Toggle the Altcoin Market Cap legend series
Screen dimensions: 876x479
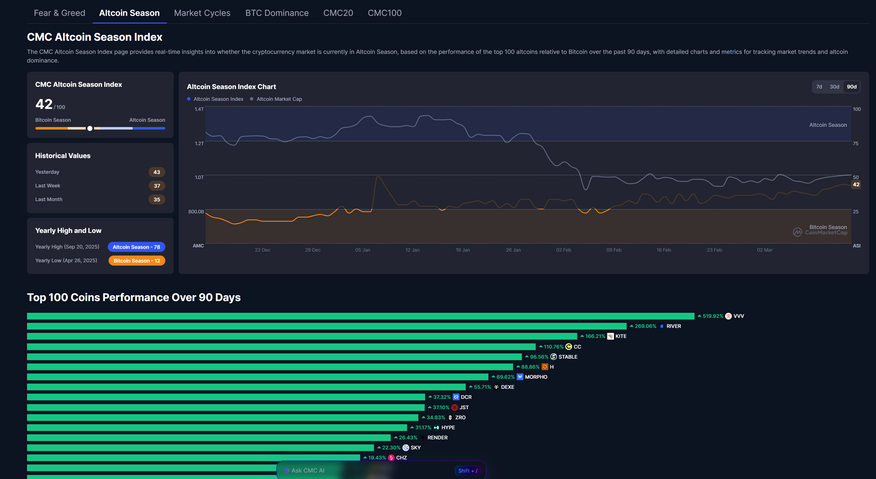pyautogui.click(x=276, y=99)
